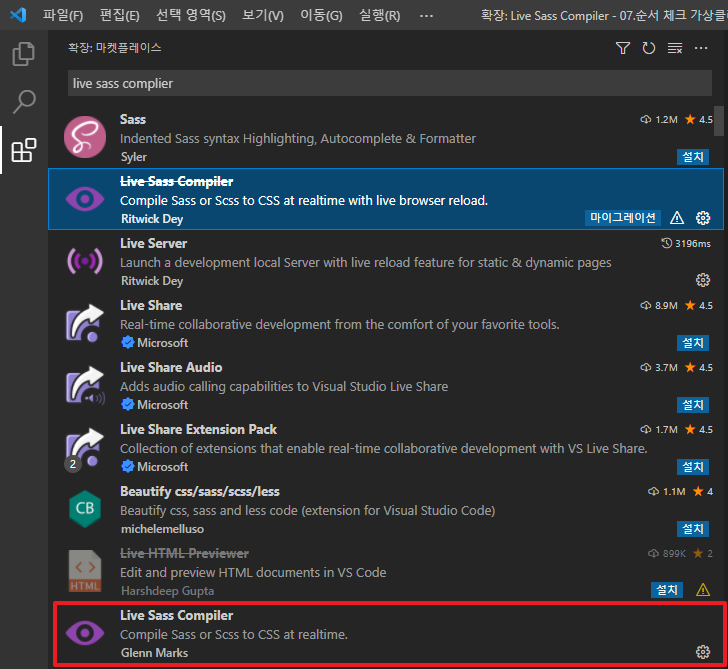The width and height of the screenshot is (728, 669).
Task: Clear extension search results icon
Action: point(675,48)
